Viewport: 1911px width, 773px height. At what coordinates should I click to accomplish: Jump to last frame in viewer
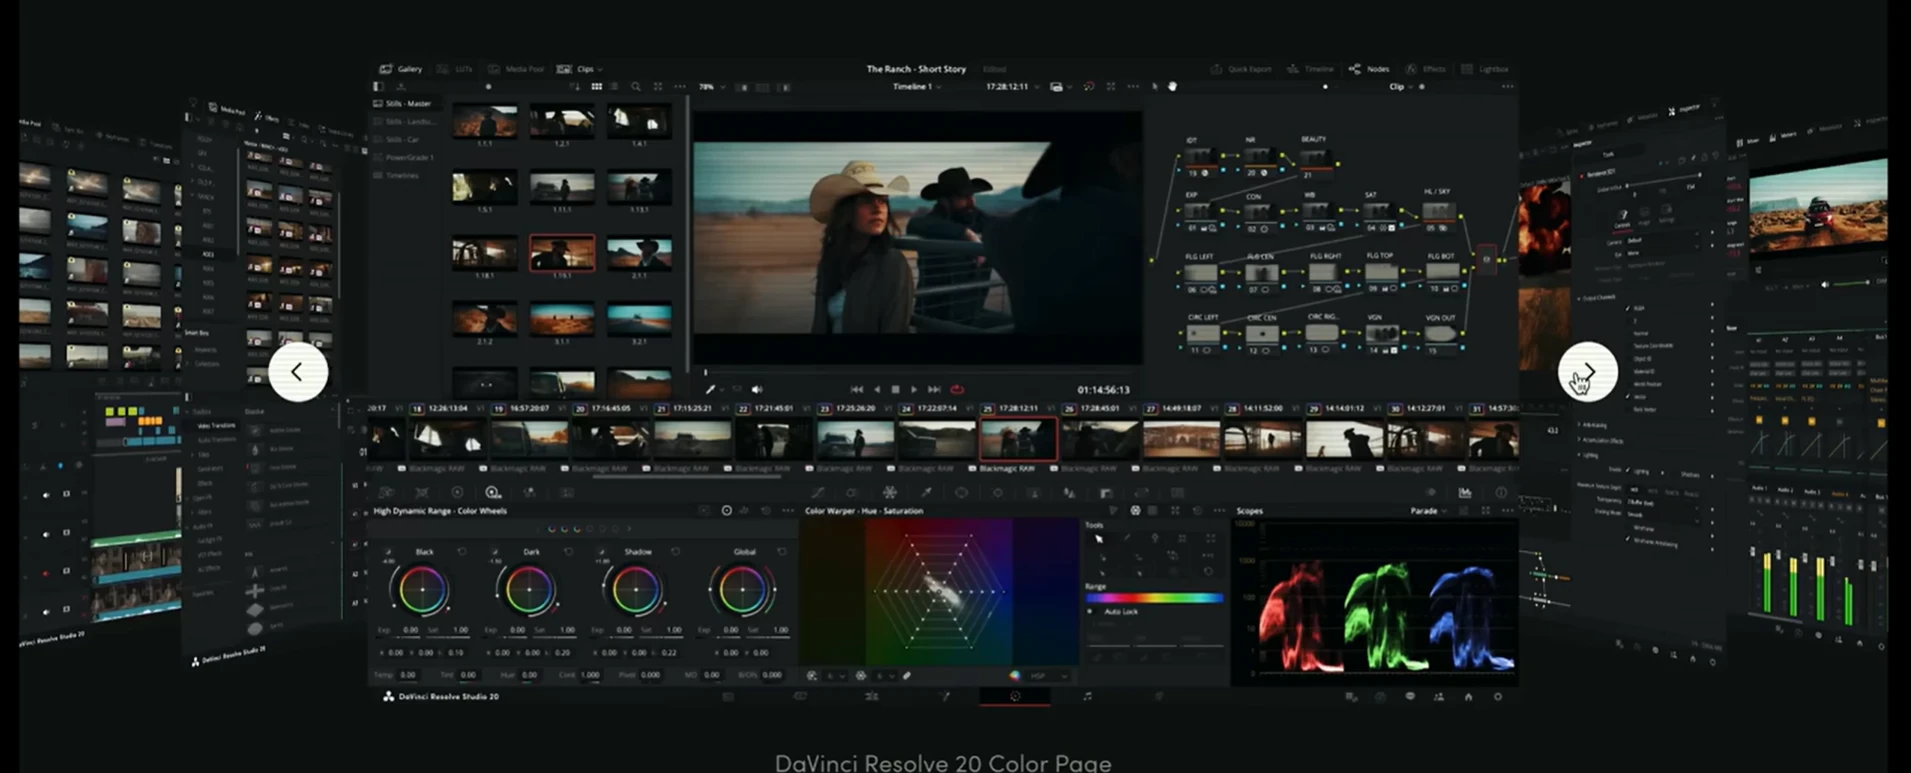click(x=934, y=390)
